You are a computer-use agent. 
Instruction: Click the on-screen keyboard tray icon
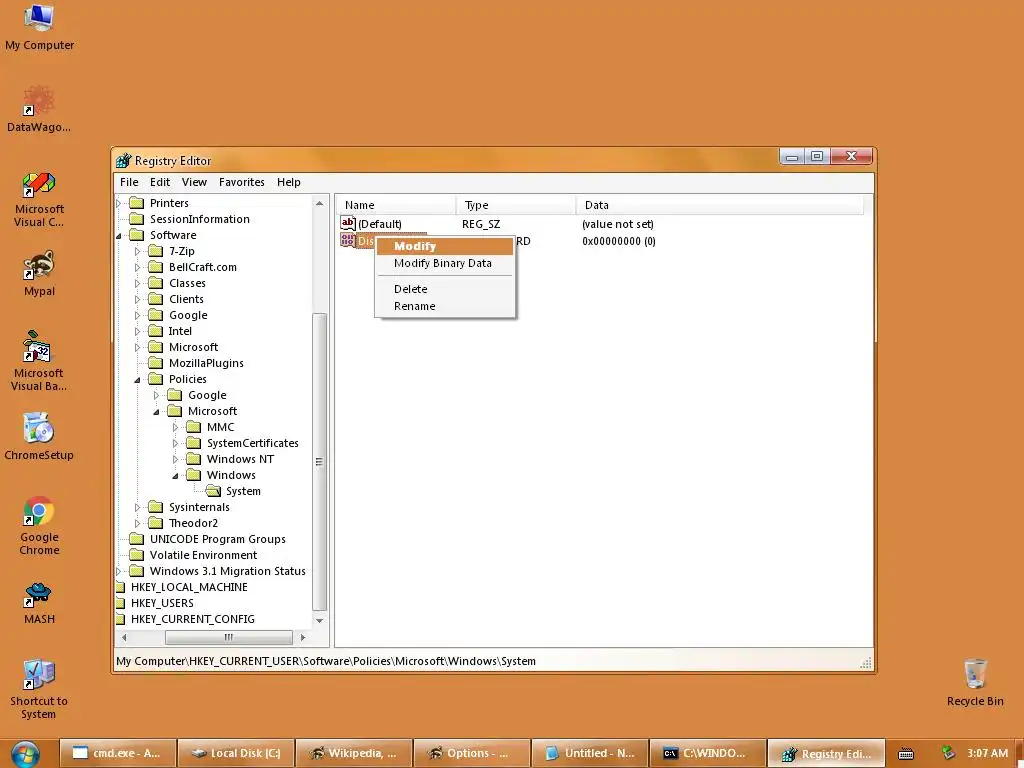[906, 754]
